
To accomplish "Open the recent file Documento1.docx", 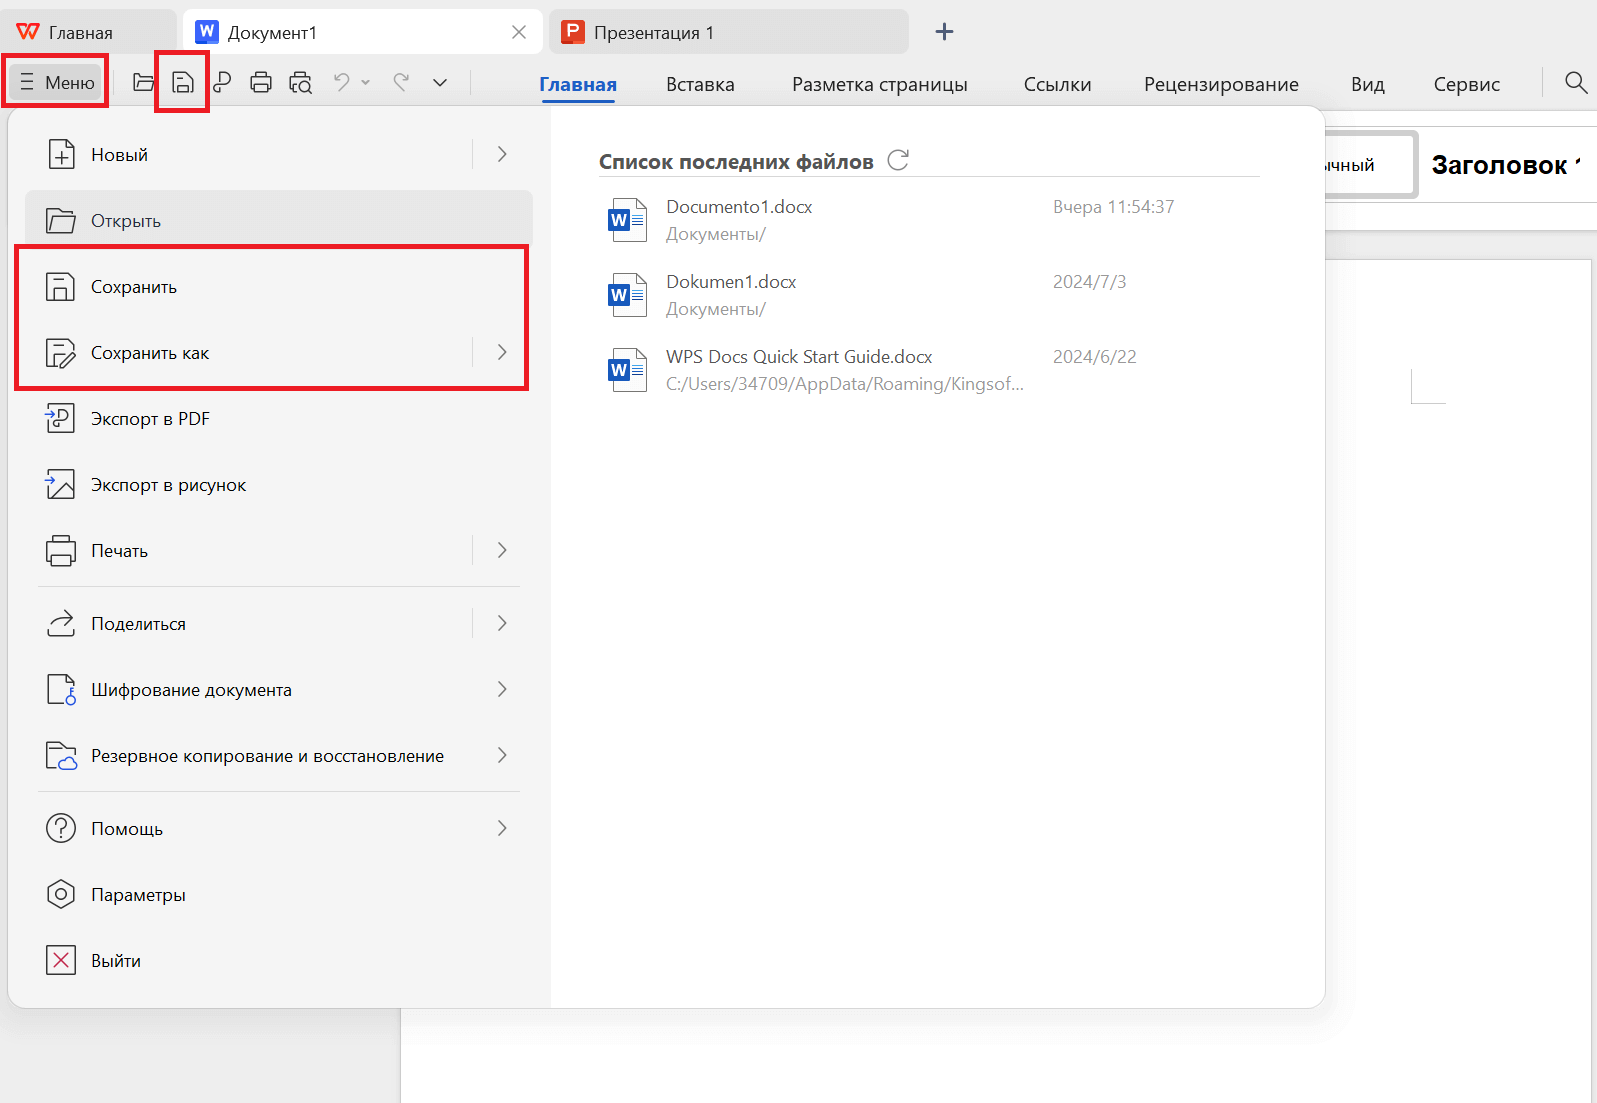I will pyautogui.click(x=739, y=208).
